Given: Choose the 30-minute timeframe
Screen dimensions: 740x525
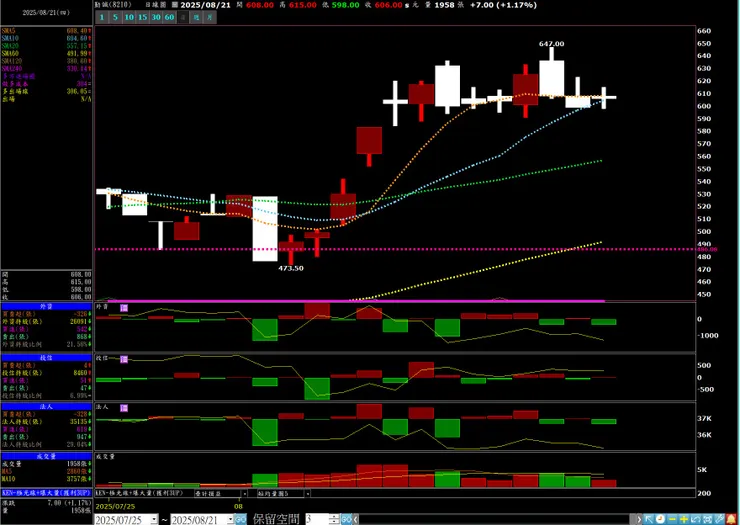Looking at the screenshot, I should point(156,17).
